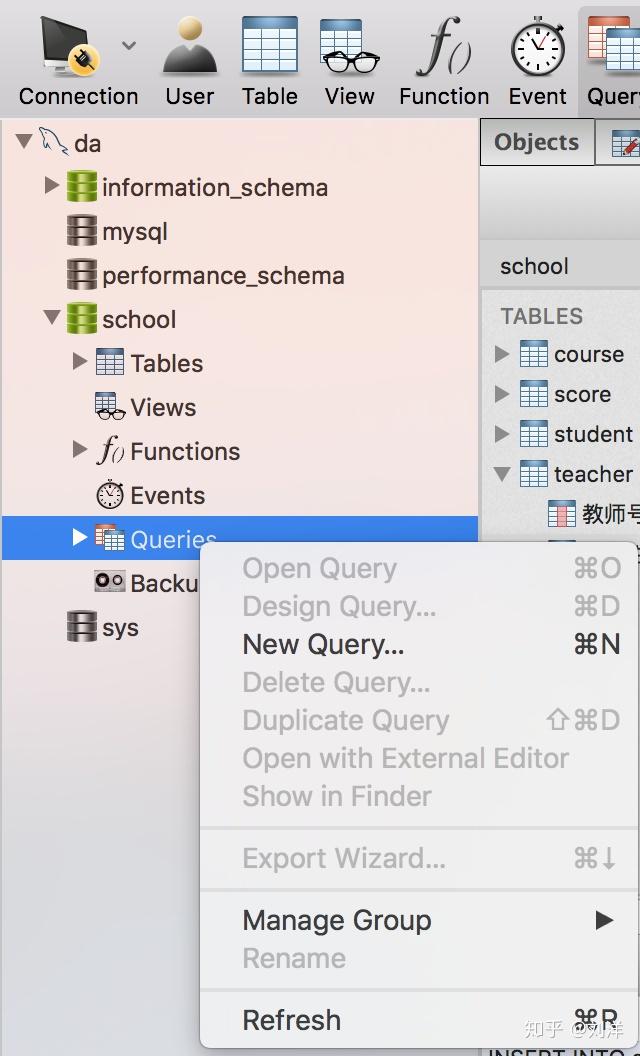
Task: Switch to the Objects tab
Action: (x=536, y=142)
